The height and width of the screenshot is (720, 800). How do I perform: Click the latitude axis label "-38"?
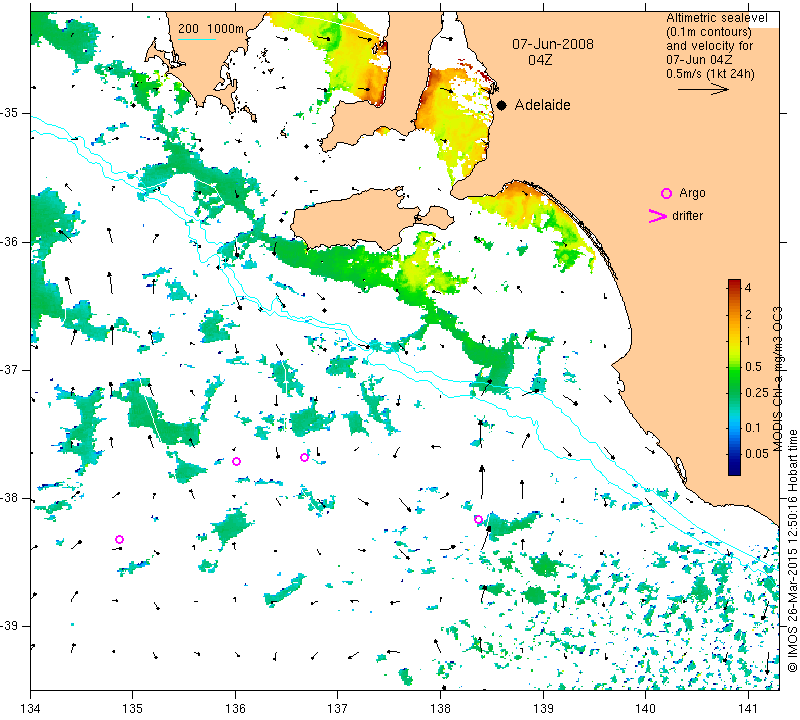(x=10, y=498)
